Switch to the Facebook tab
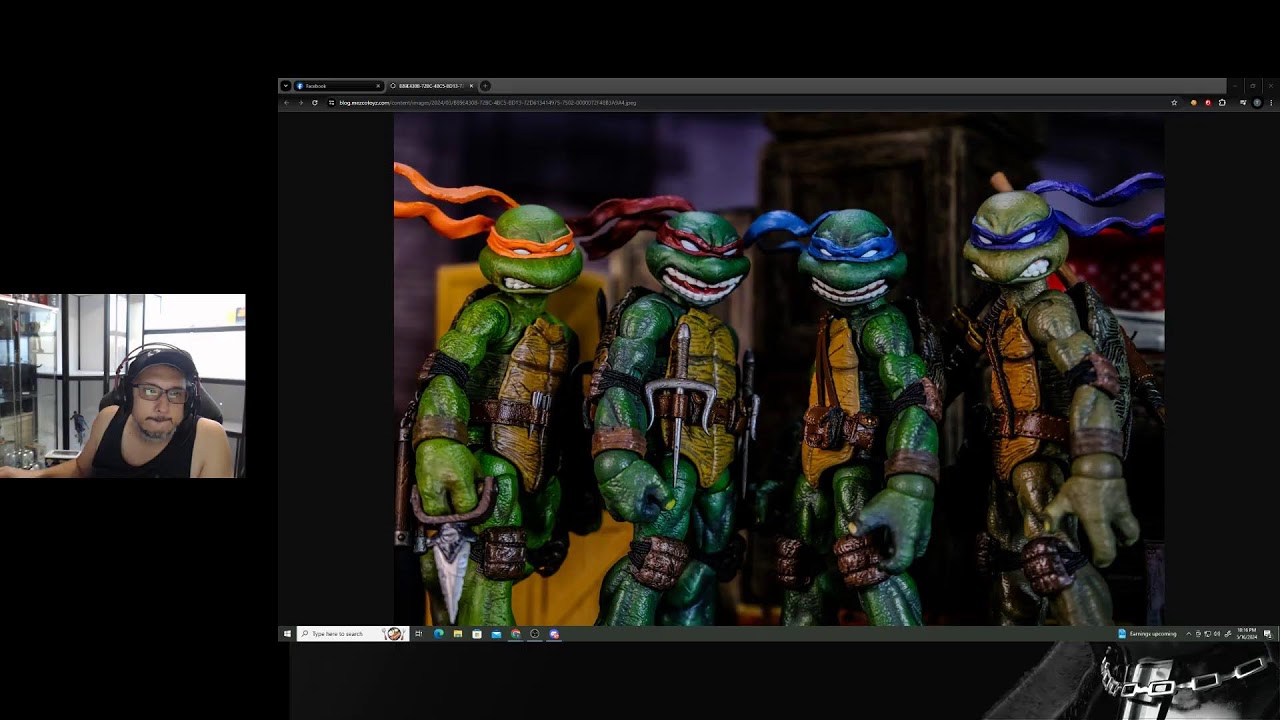 [x=338, y=86]
